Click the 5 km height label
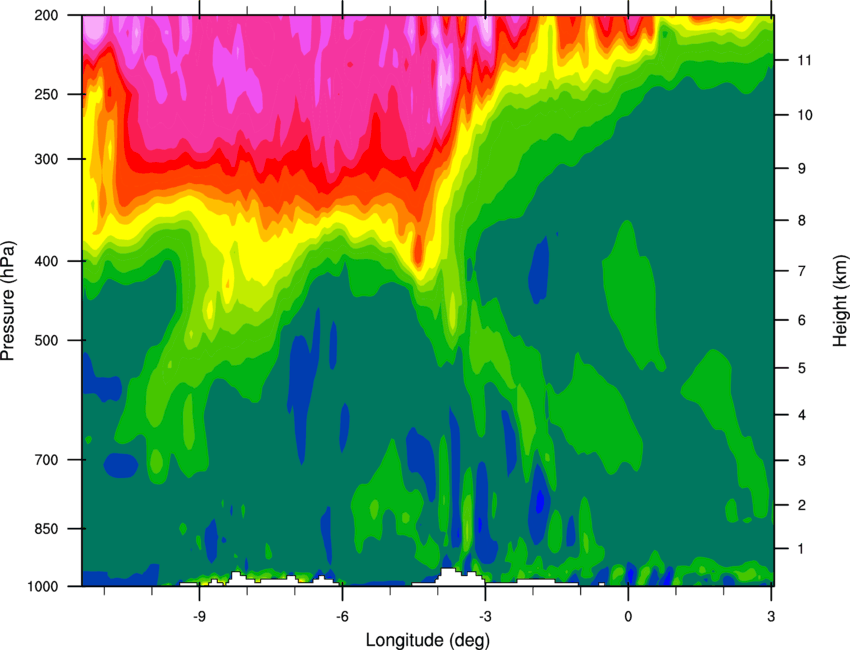The image size is (850, 650). tap(802, 368)
